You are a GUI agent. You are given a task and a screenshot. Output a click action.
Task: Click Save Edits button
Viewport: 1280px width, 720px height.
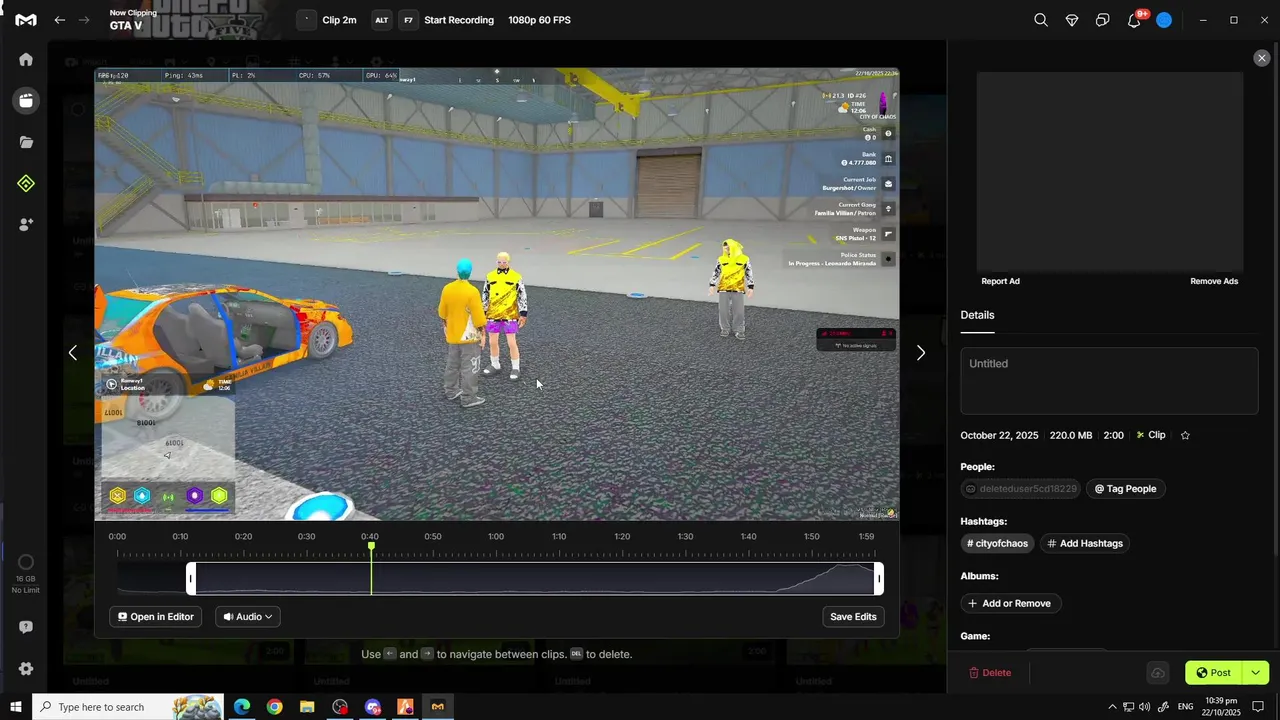[x=853, y=617]
